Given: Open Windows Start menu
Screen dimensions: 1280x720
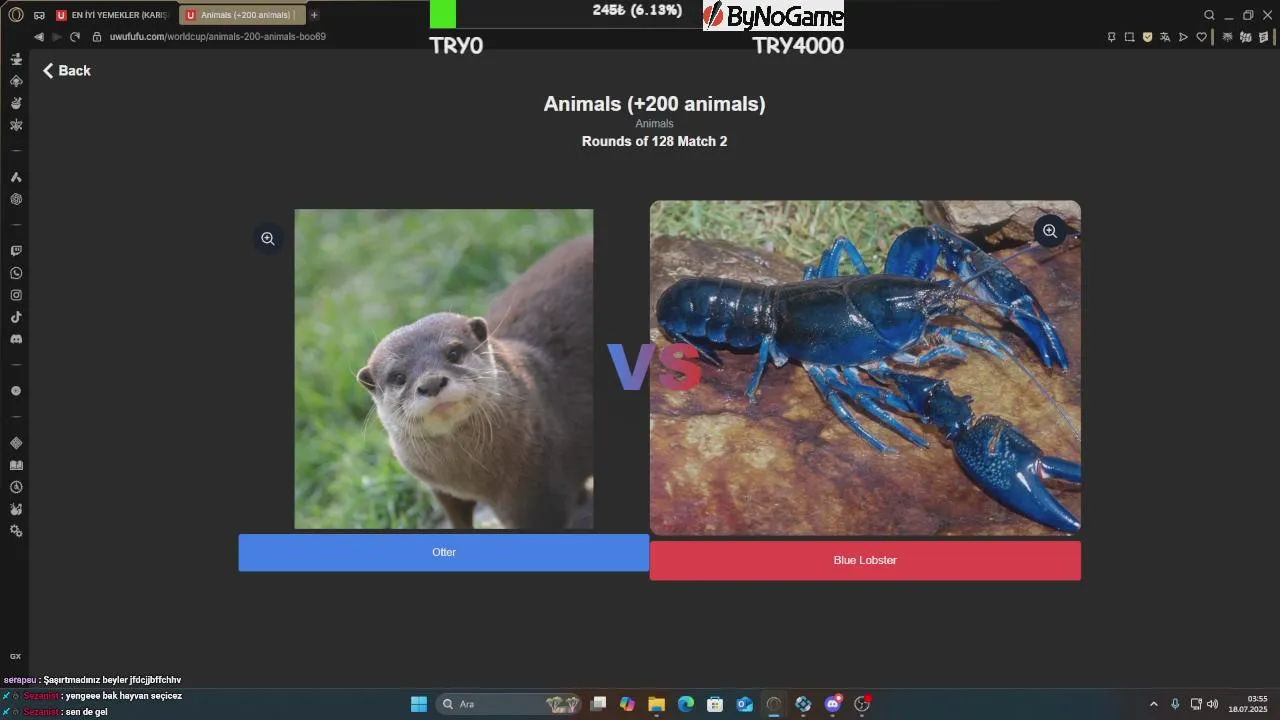Looking at the screenshot, I should (419, 704).
